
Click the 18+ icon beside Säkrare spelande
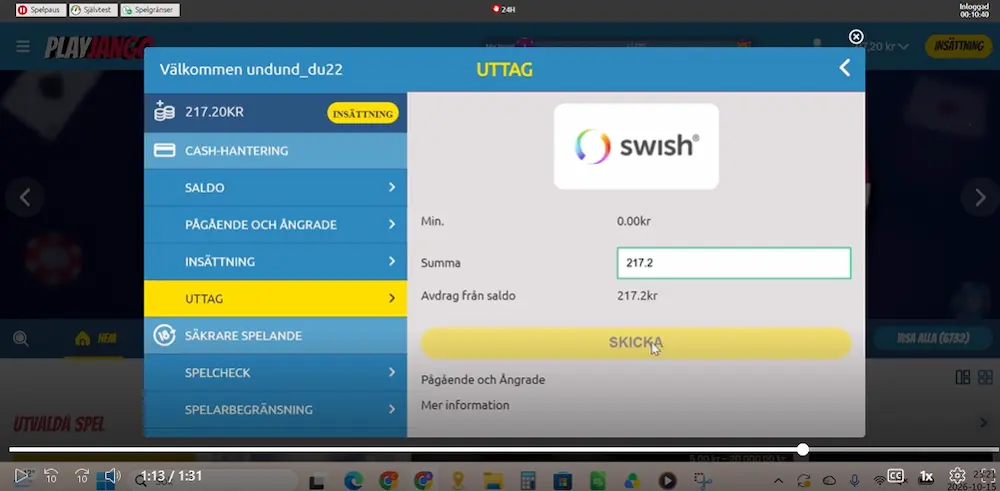(x=165, y=335)
